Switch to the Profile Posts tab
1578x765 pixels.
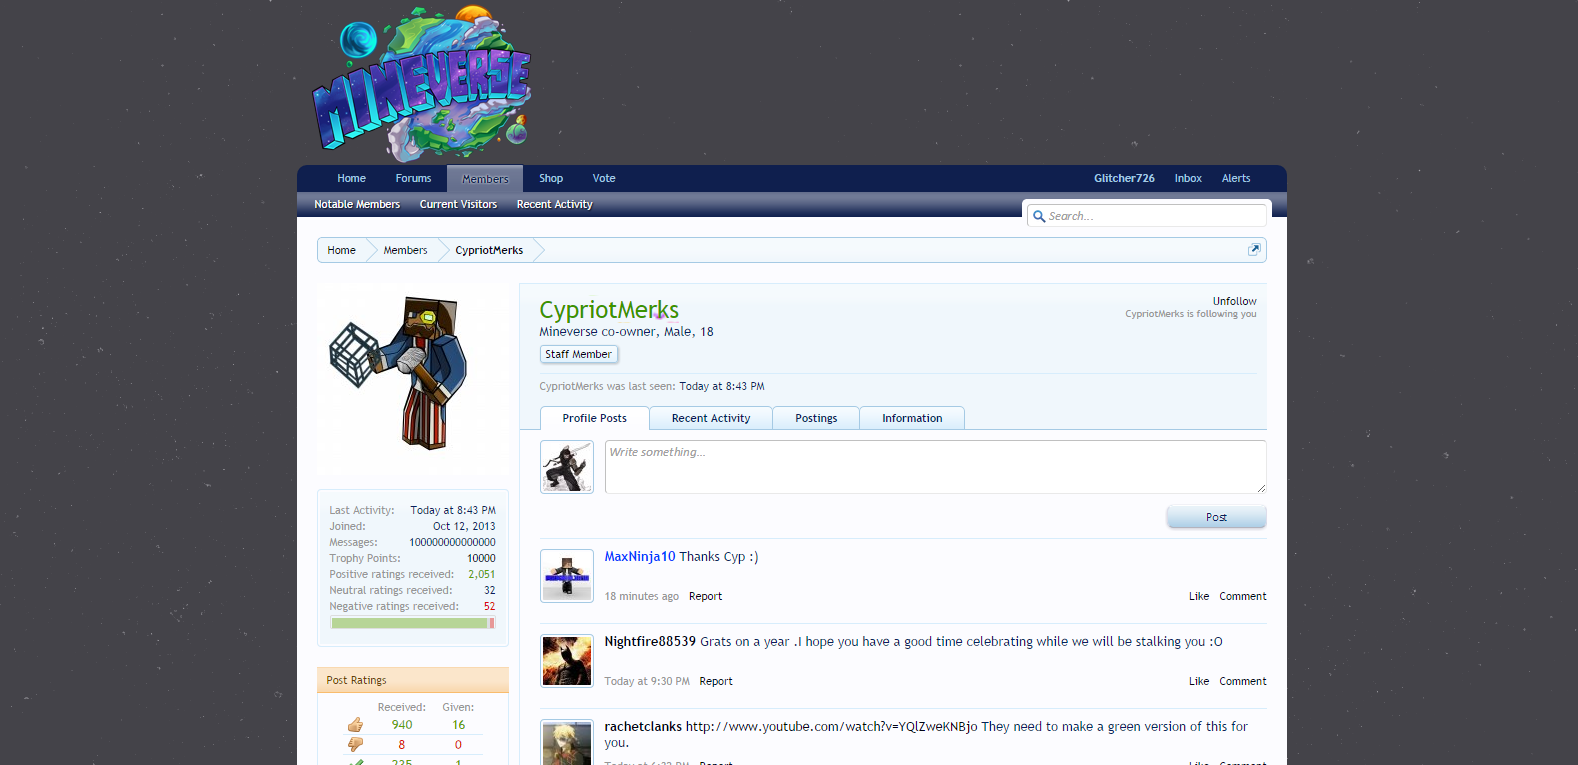coord(594,418)
